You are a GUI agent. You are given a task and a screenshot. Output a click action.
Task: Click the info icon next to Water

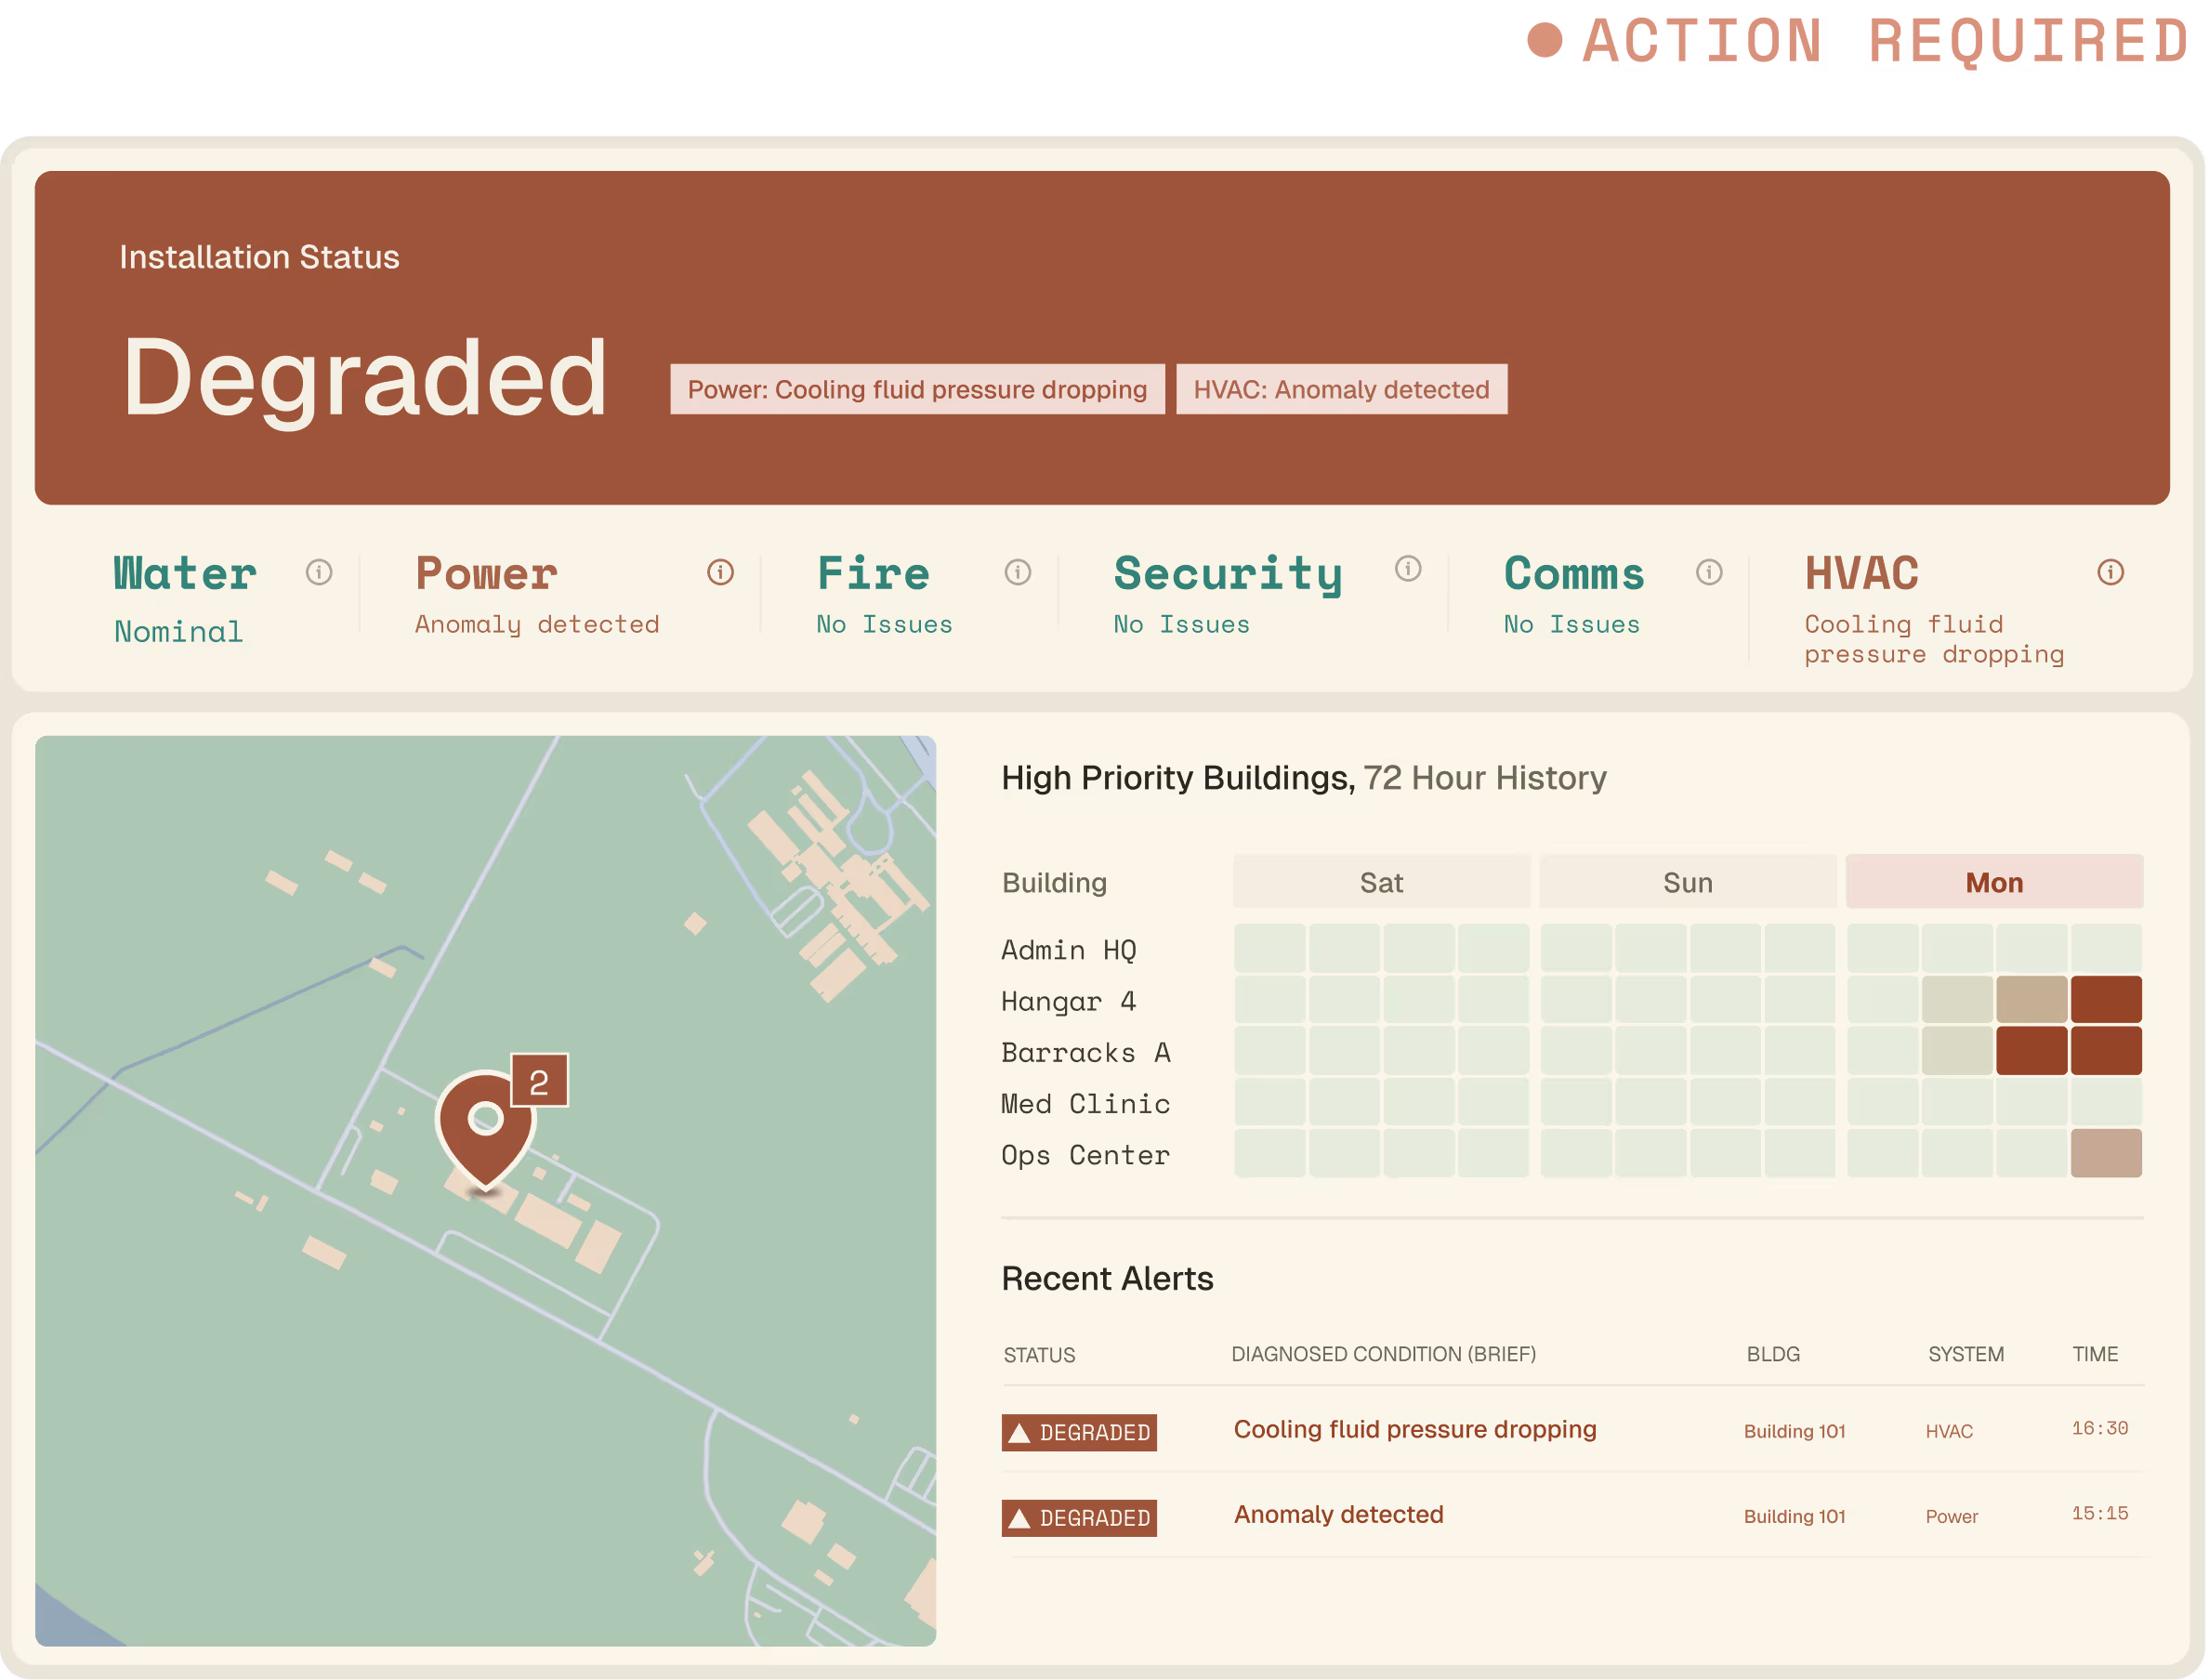pos(319,572)
